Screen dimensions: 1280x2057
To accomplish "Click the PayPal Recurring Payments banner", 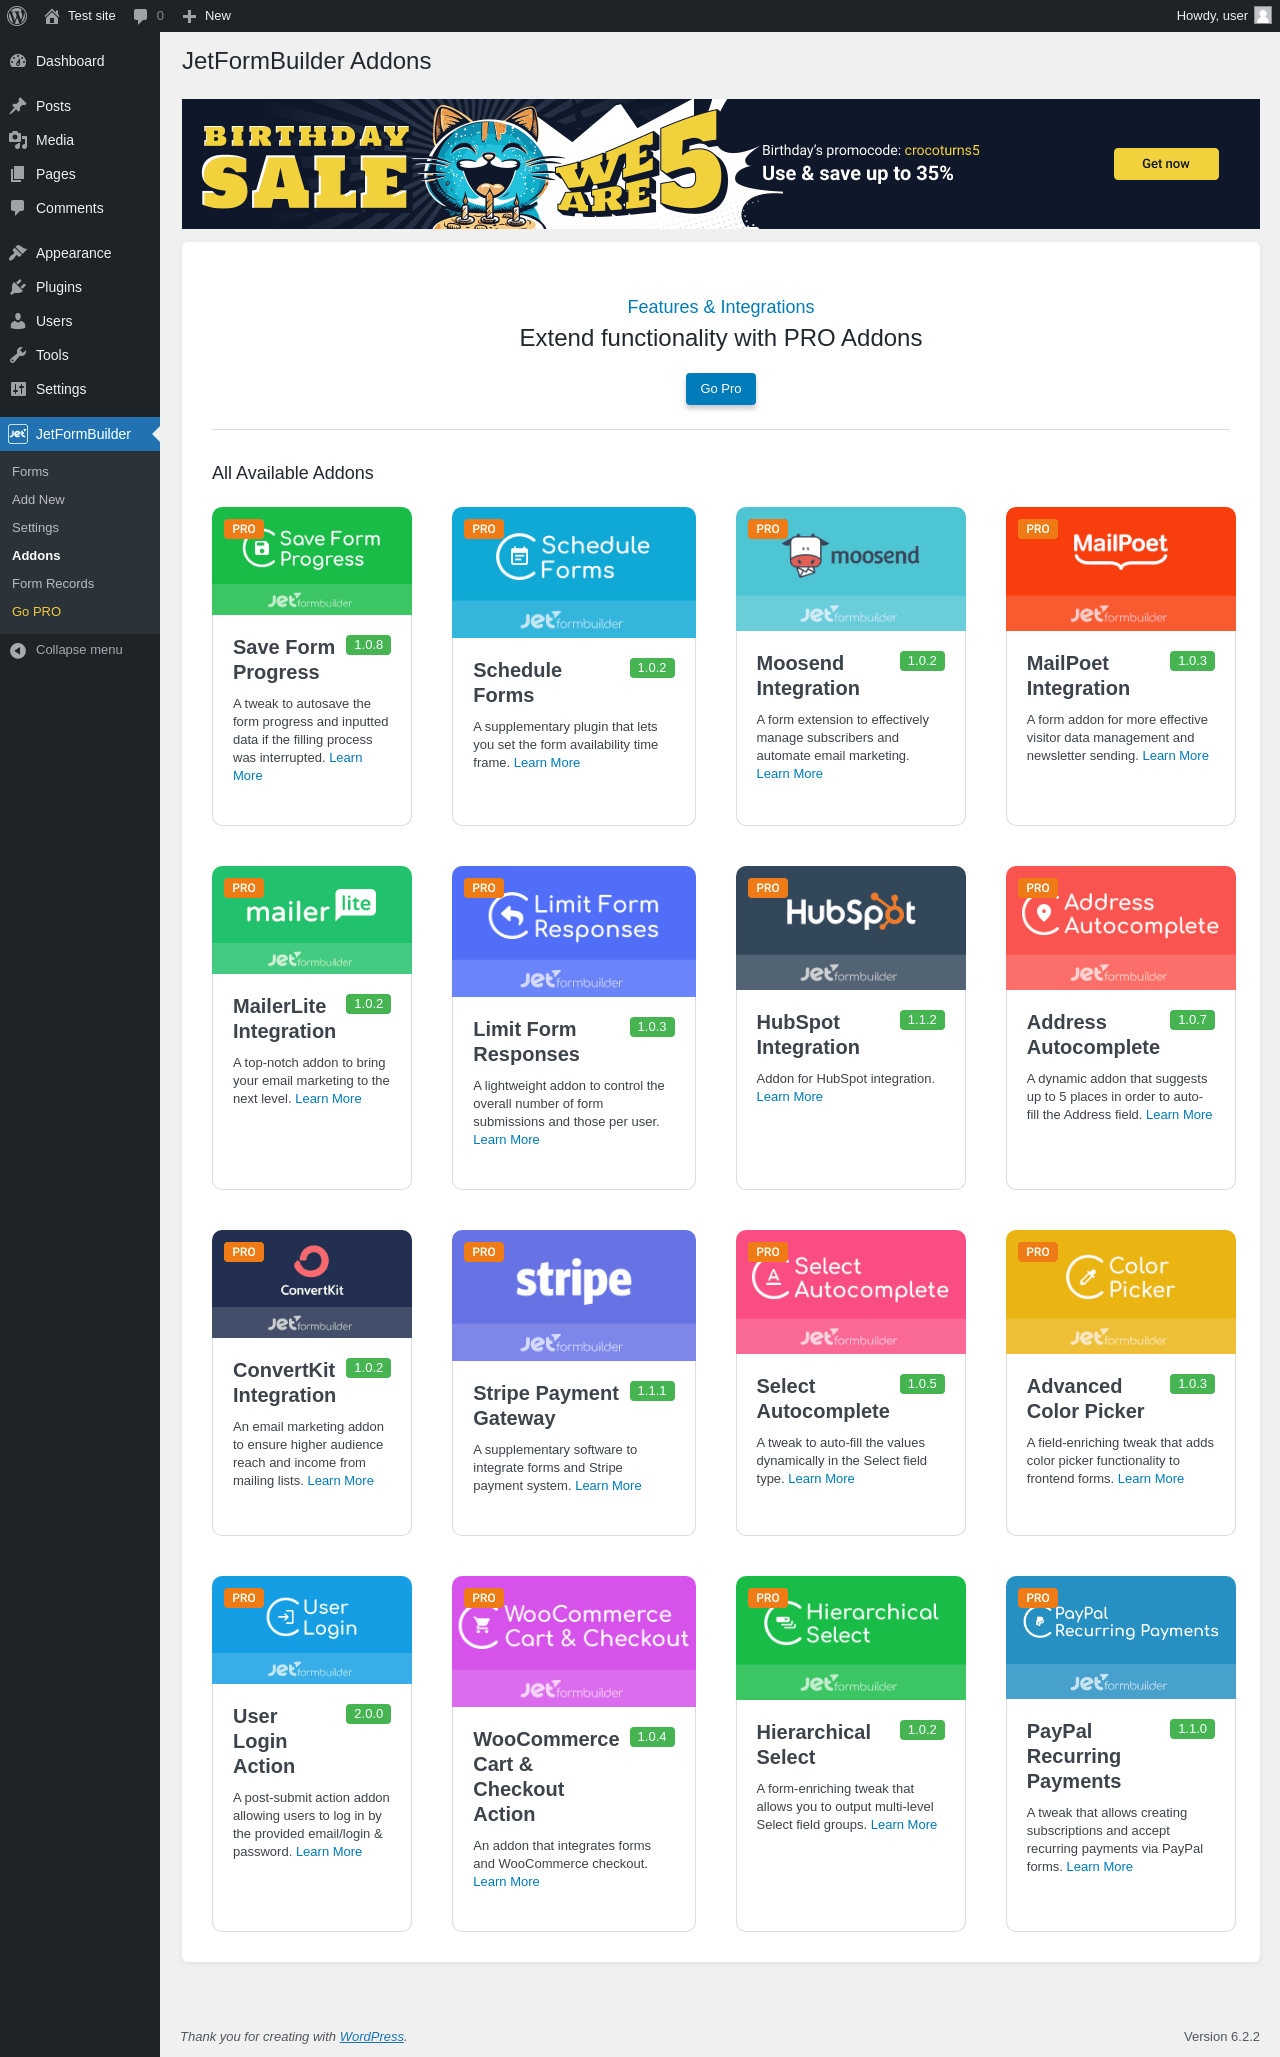I will (1121, 1637).
